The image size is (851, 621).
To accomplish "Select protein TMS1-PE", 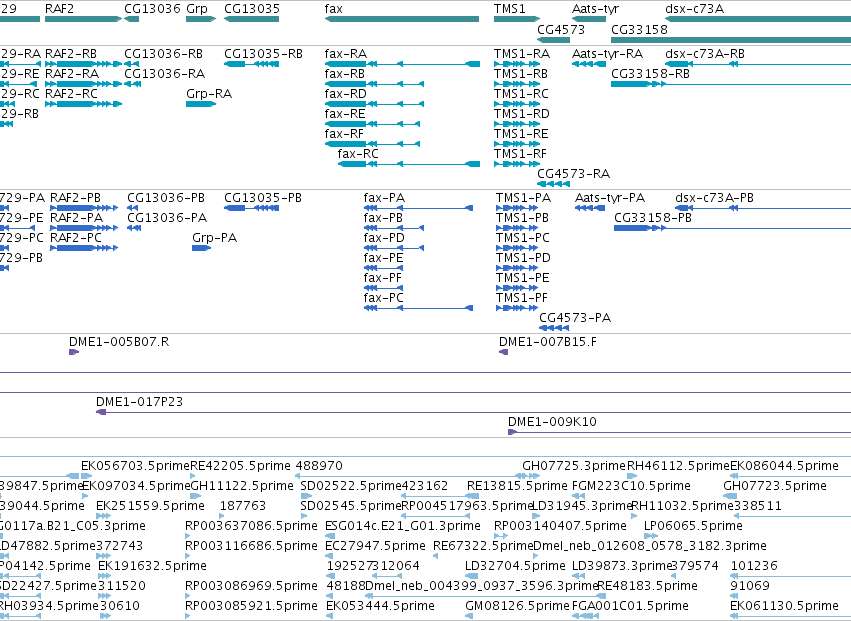I will [x=523, y=278].
